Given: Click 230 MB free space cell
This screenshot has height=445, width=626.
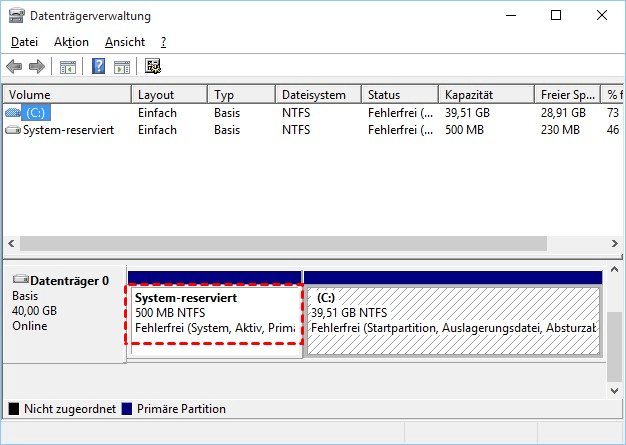Looking at the screenshot, I should 560,130.
